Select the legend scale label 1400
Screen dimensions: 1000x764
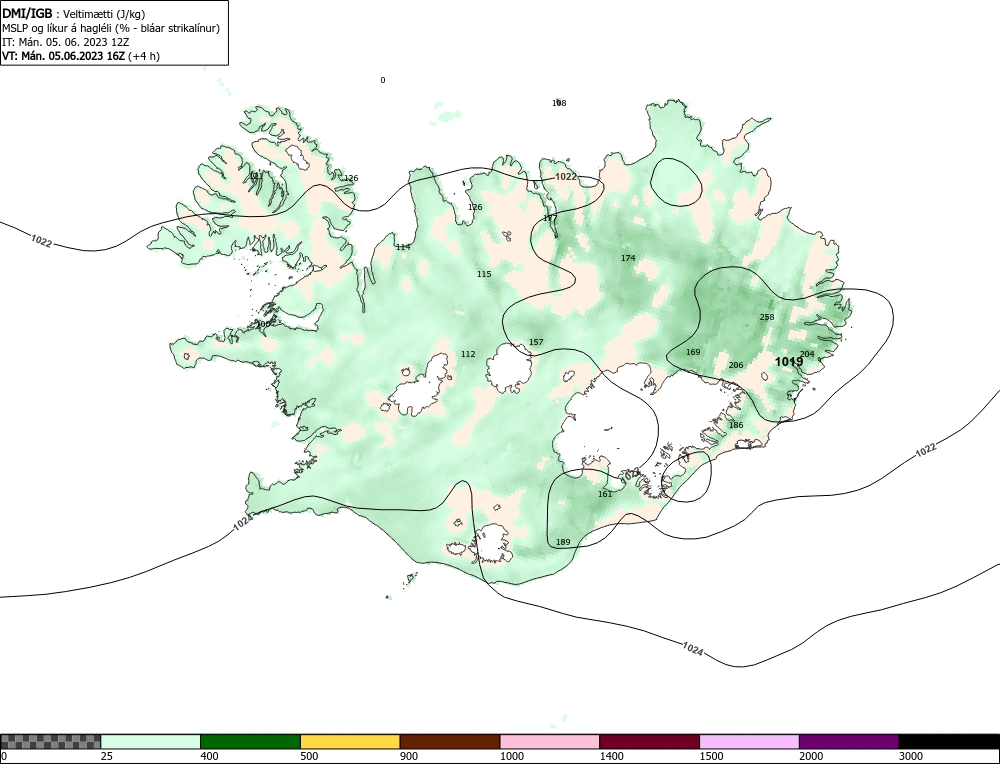coord(612,756)
